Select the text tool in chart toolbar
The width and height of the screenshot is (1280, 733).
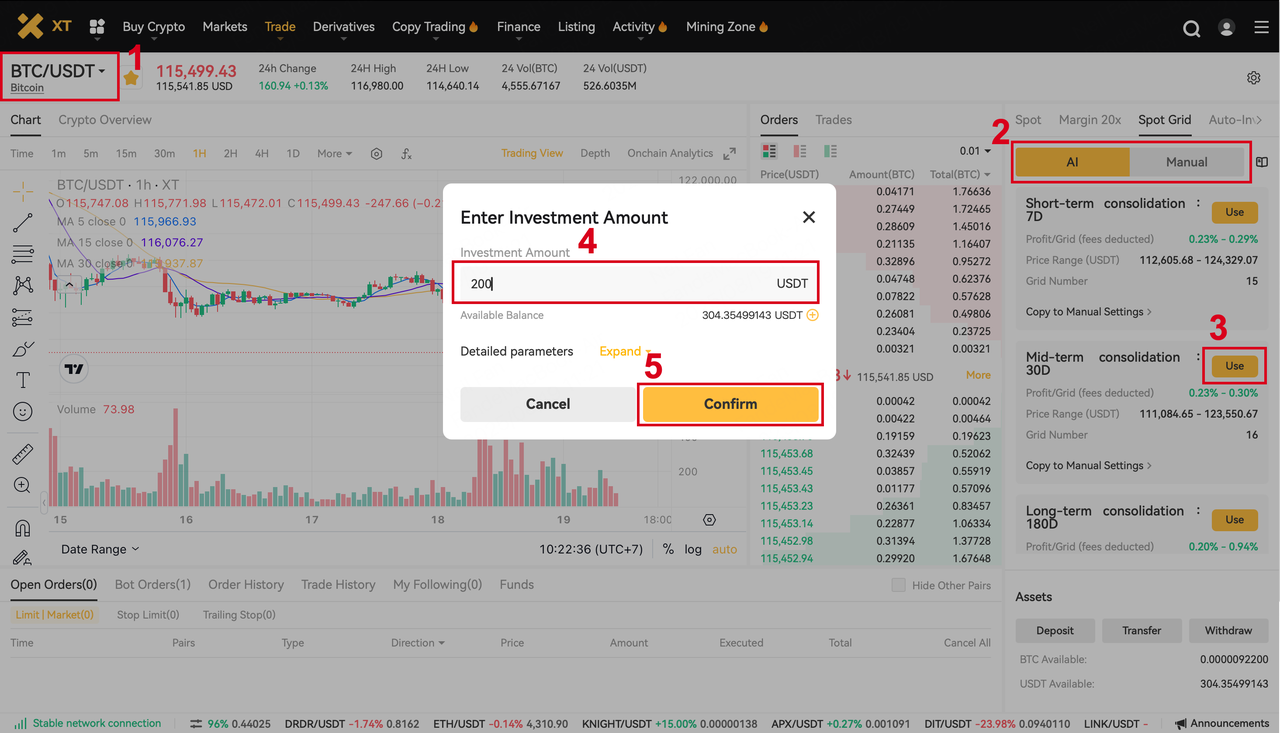click(22, 380)
